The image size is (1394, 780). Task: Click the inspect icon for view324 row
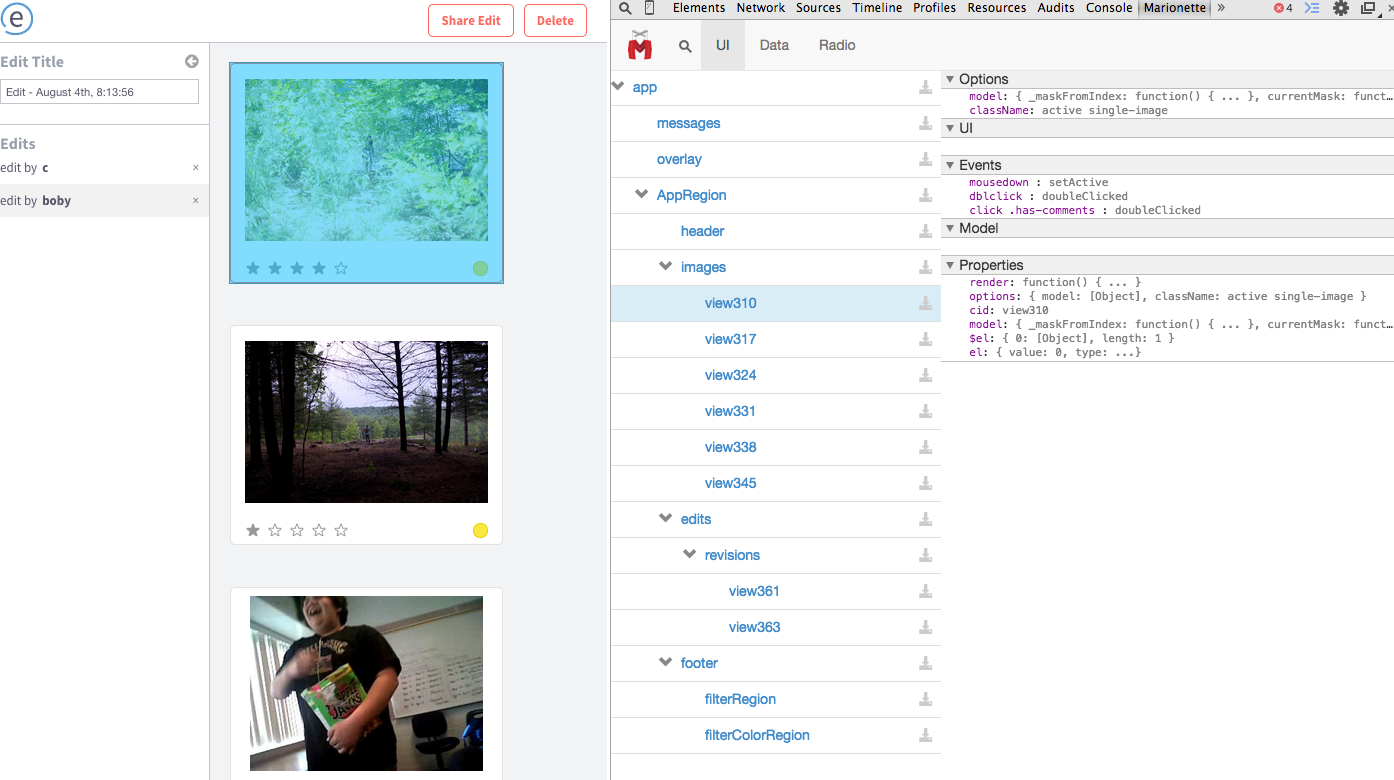coord(926,376)
